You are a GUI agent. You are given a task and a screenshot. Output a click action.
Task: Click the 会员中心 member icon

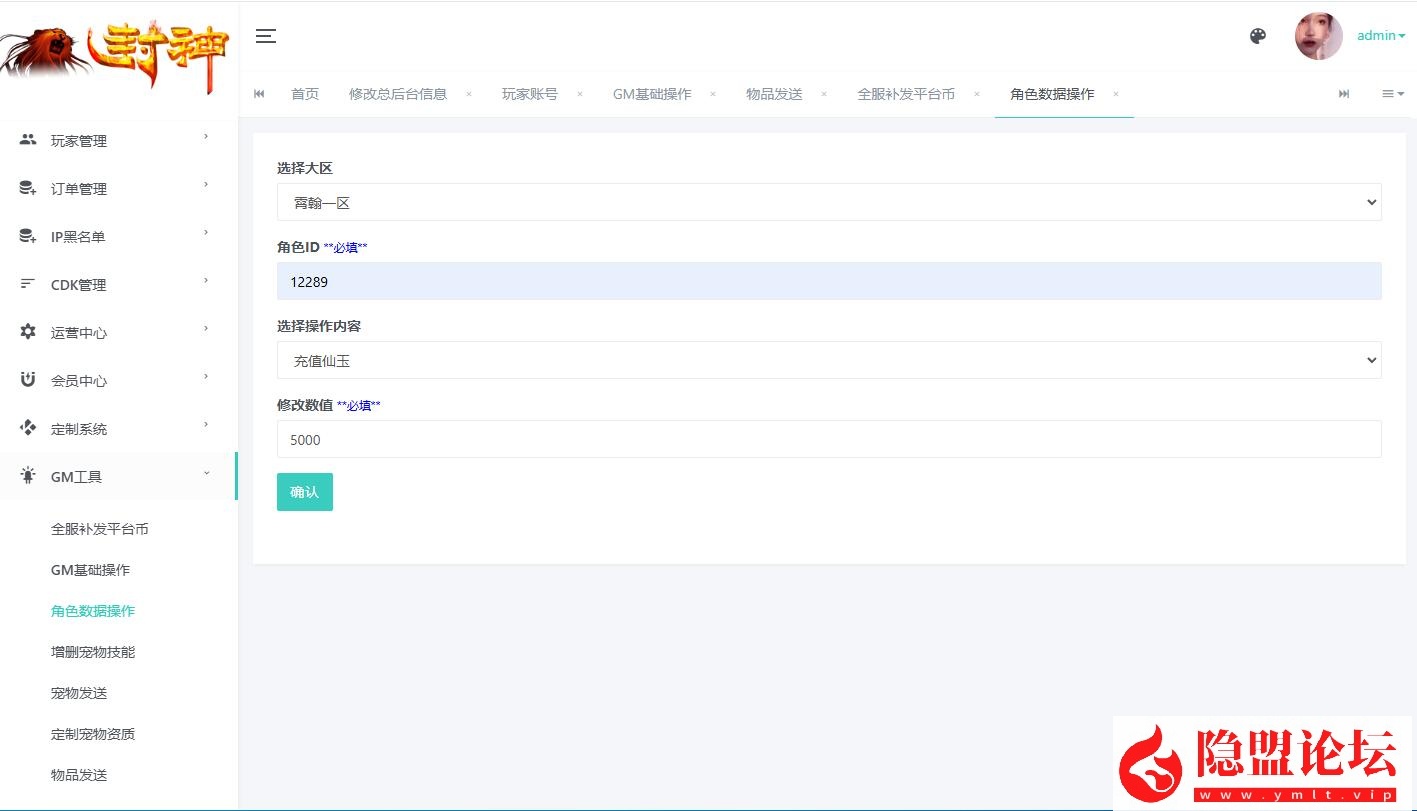(x=27, y=380)
